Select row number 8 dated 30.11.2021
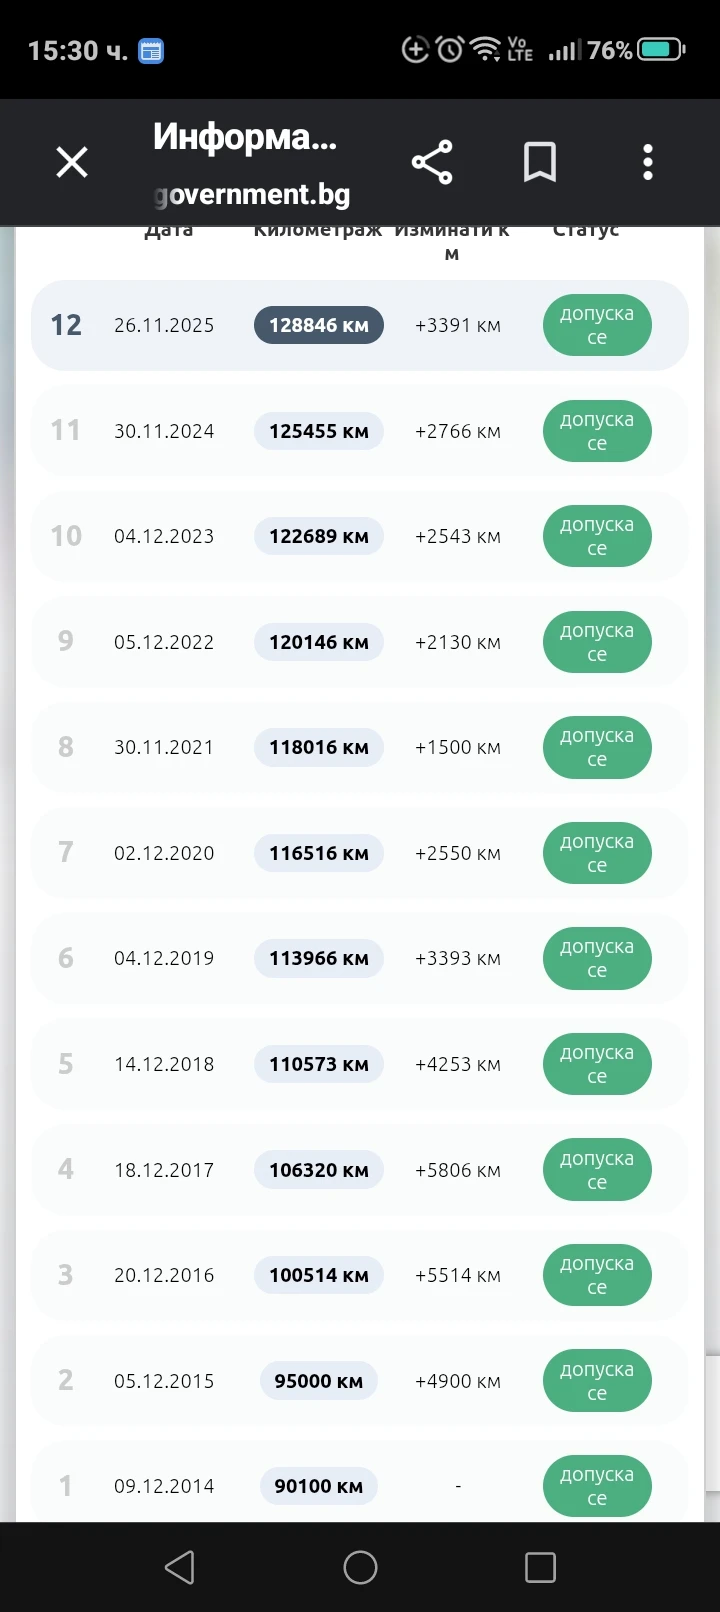This screenshot has width=720, height=1612. (x=360, y=747)
